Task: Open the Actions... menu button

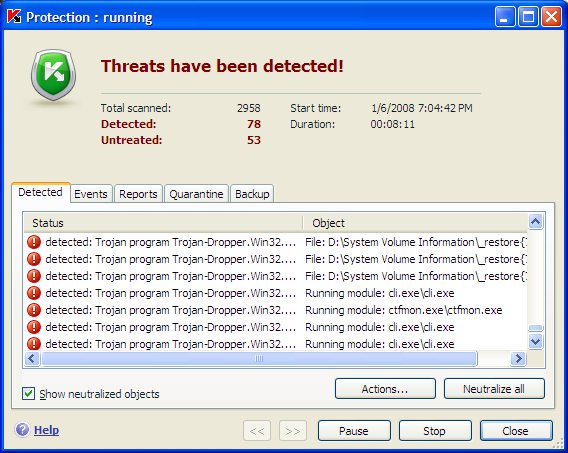Action: tap(385, 389)
